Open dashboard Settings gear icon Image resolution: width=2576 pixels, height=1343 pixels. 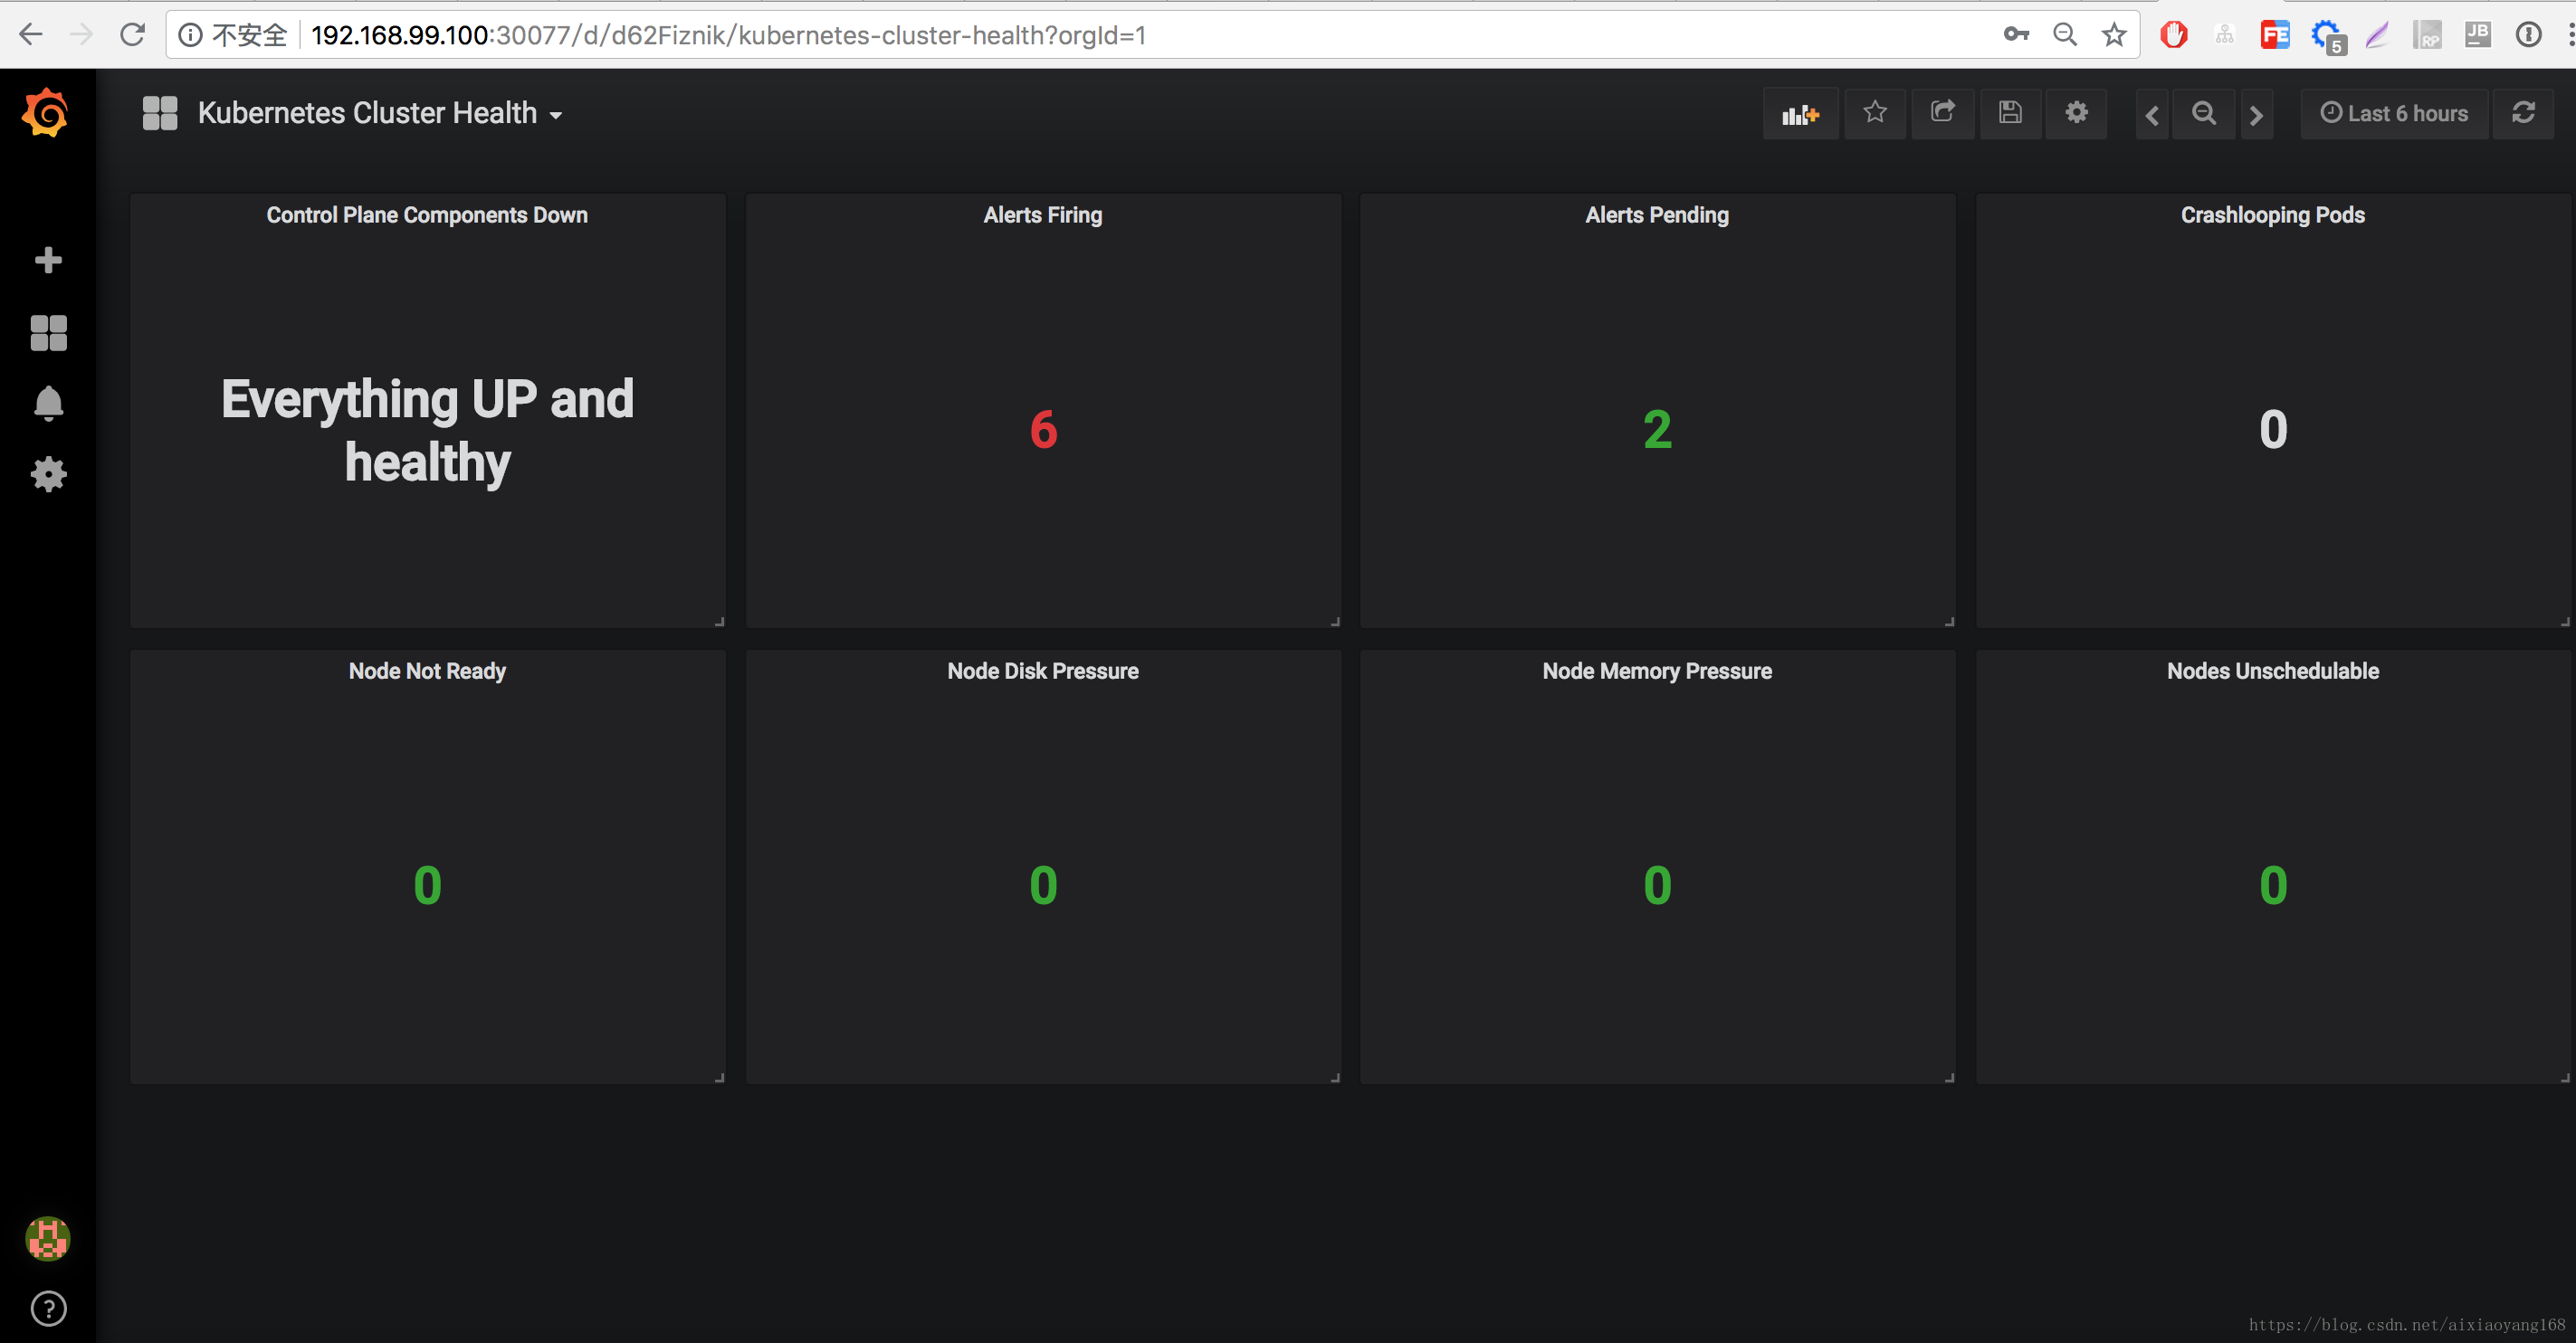click(x=2076, y=113)
